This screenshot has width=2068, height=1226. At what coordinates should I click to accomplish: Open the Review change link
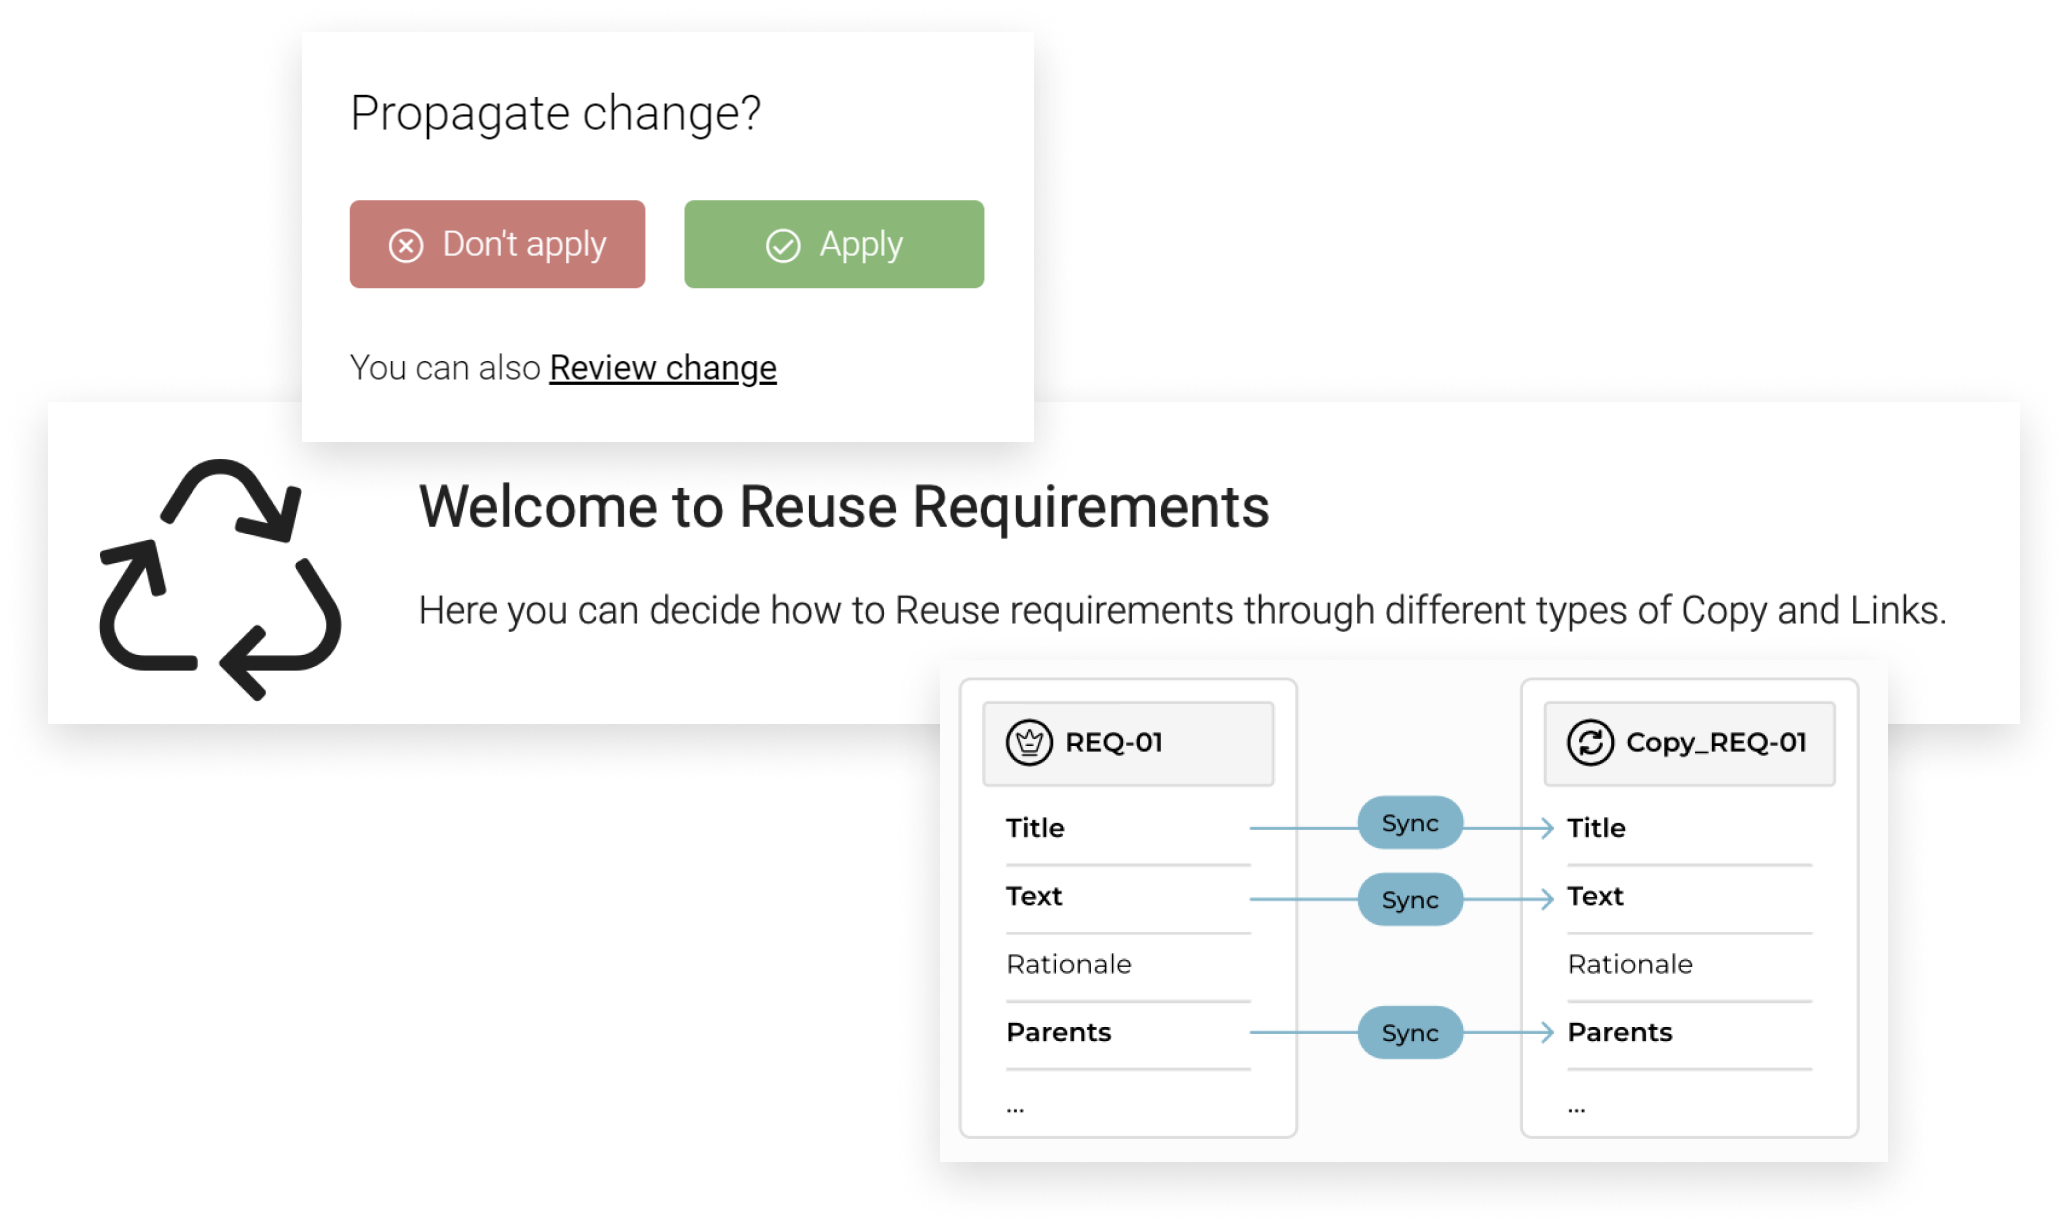pos(663,368)
